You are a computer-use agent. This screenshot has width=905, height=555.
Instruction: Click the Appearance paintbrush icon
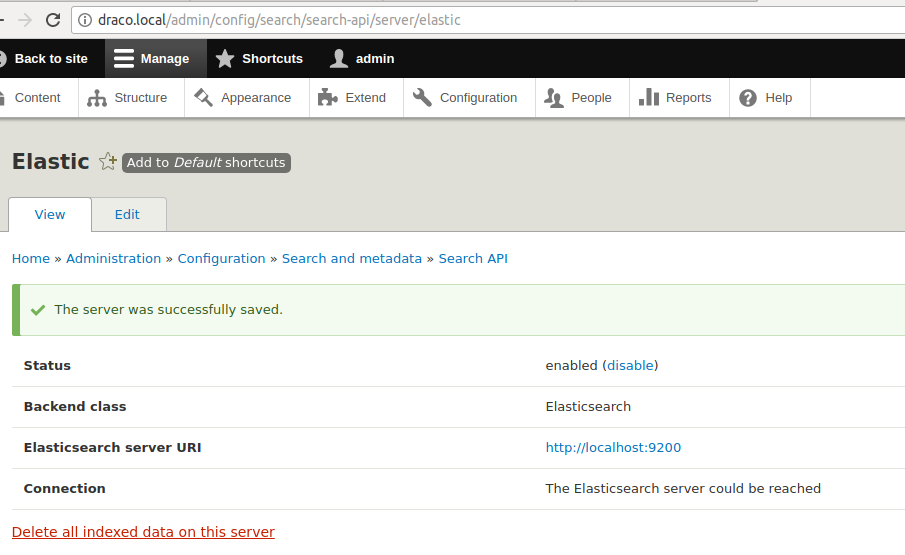coord(203,98)
